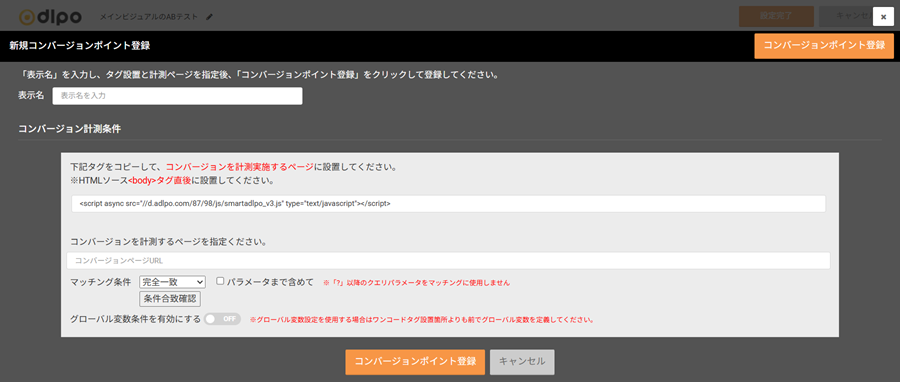
Task: Close the modal with the X button
Action: pyautogui.click(x=883, y=17)
